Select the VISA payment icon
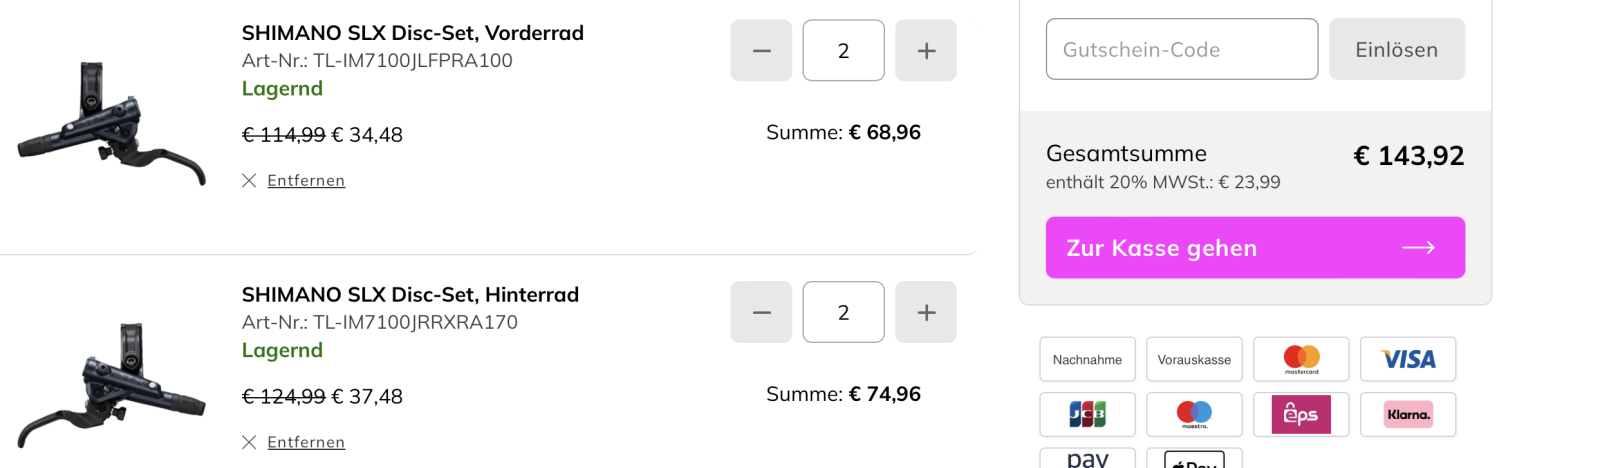Screen dimensions: 1600x468 coord(1408,359)
